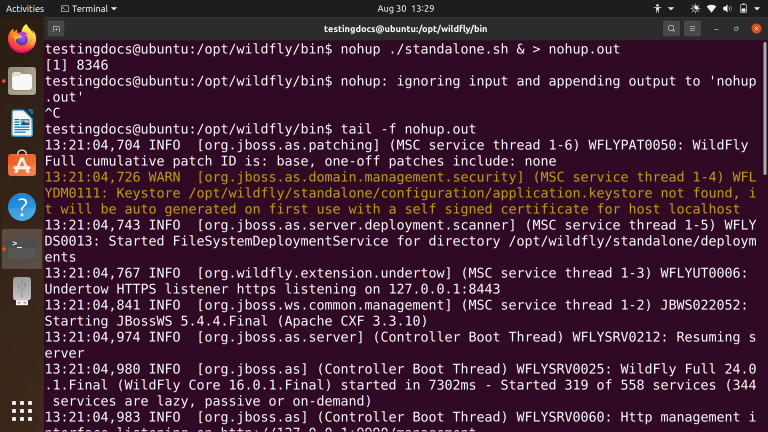
Task: Click Activities in top bar
Action: pos(25,8)
